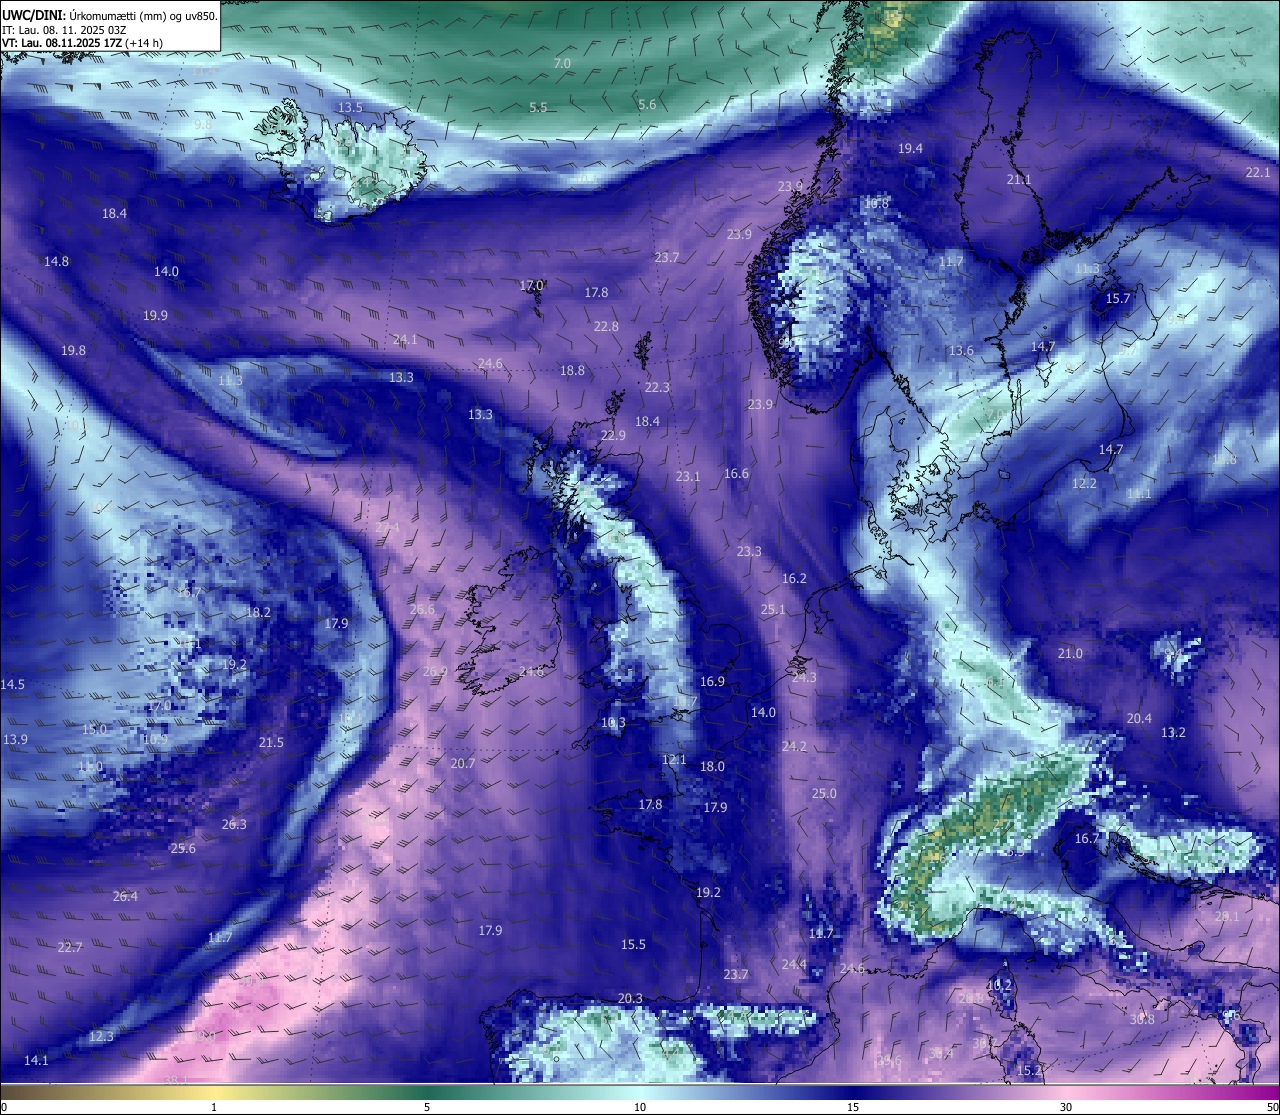Screen dimensions: 1280x1115
Task: Select the 12.2 value on the map
Action: coord(1084,483)
